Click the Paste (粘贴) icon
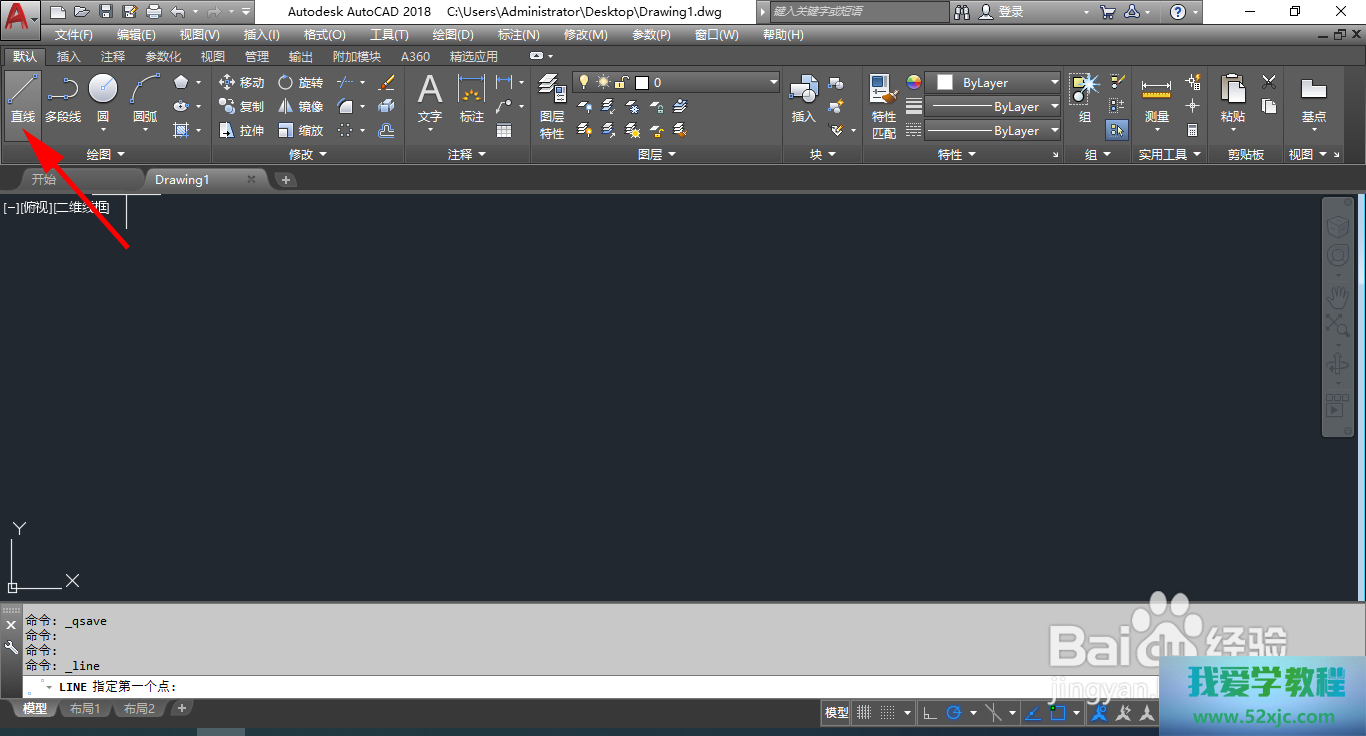 [x=1233, y=100]
